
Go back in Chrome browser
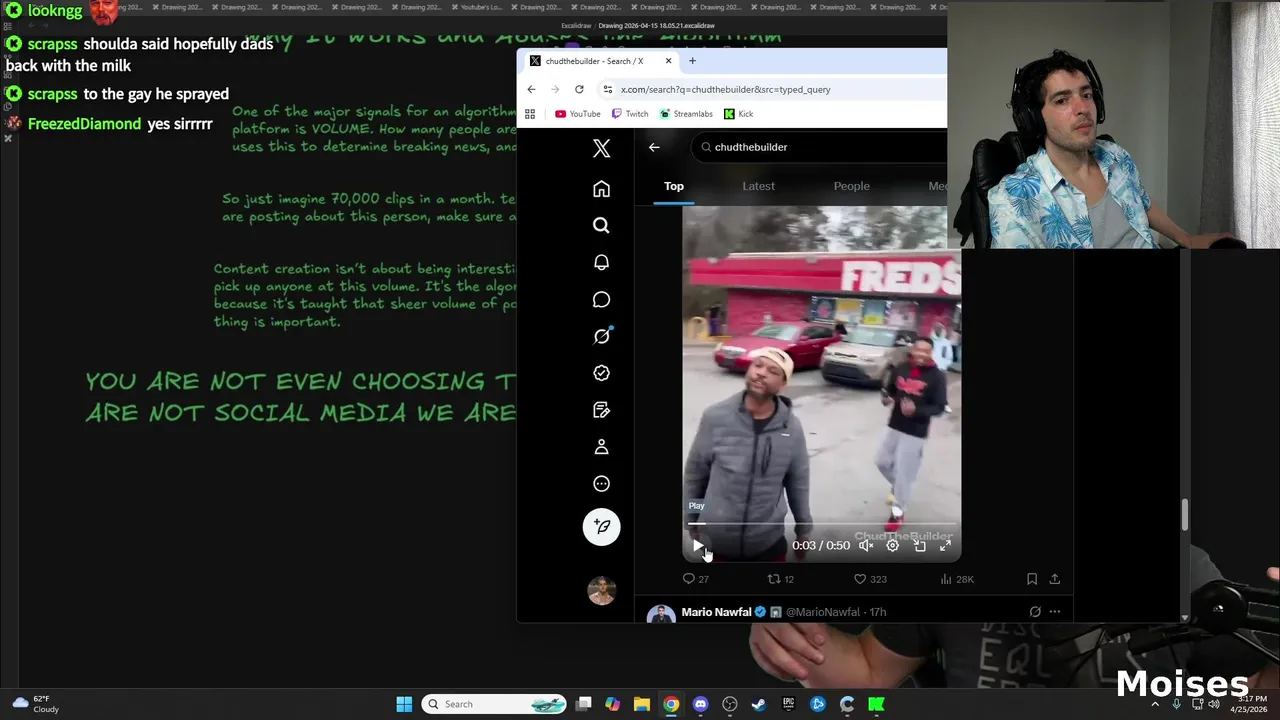[x=531, y=89]
